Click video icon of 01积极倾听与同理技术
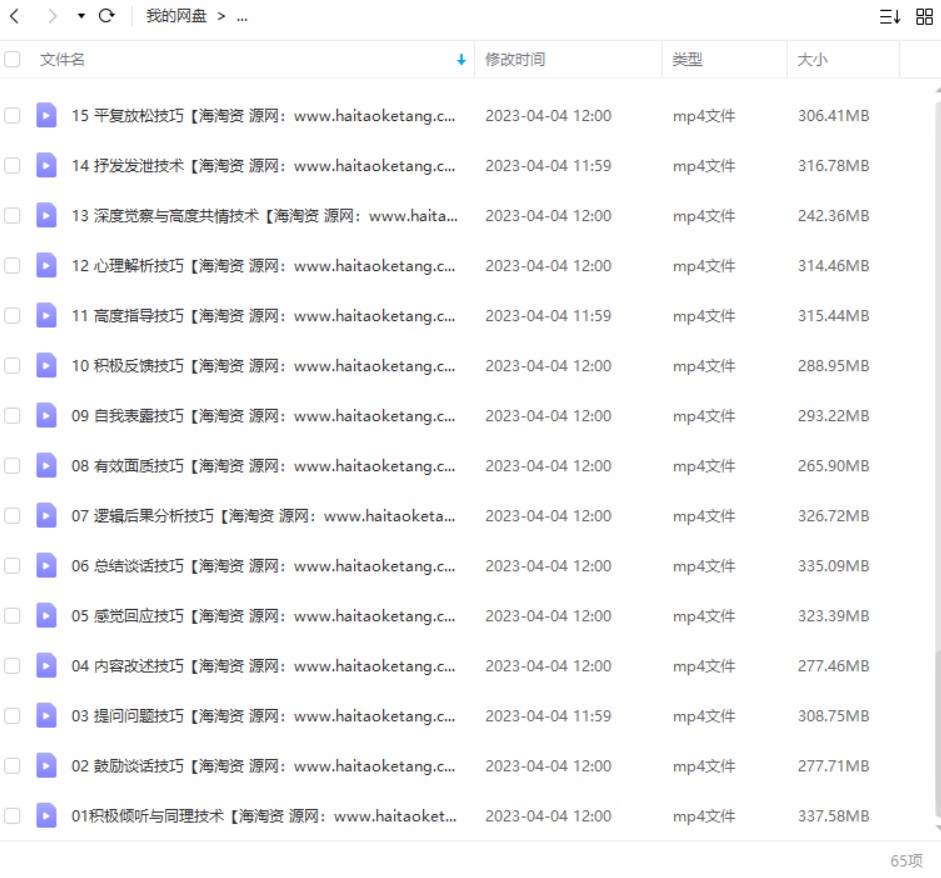The width and height of the screenshot is (941, 878). [x=46, y=816]
